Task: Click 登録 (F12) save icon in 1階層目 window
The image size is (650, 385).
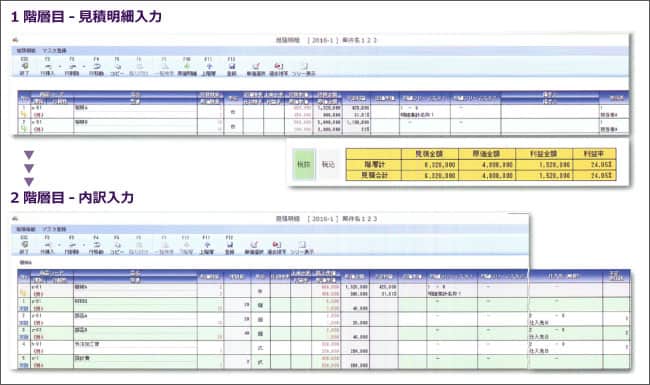Action: [232, 66]
